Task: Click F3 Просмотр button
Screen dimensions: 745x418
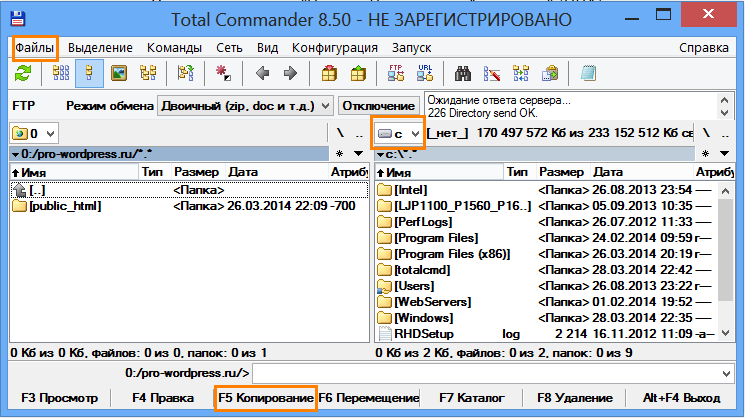Action: coord(60,398)
